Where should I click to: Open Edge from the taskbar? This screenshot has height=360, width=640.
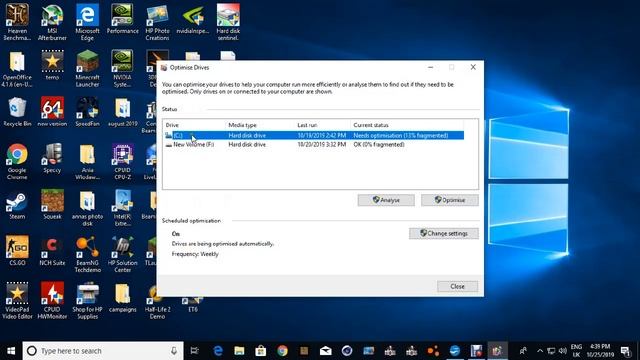[218, 351]
